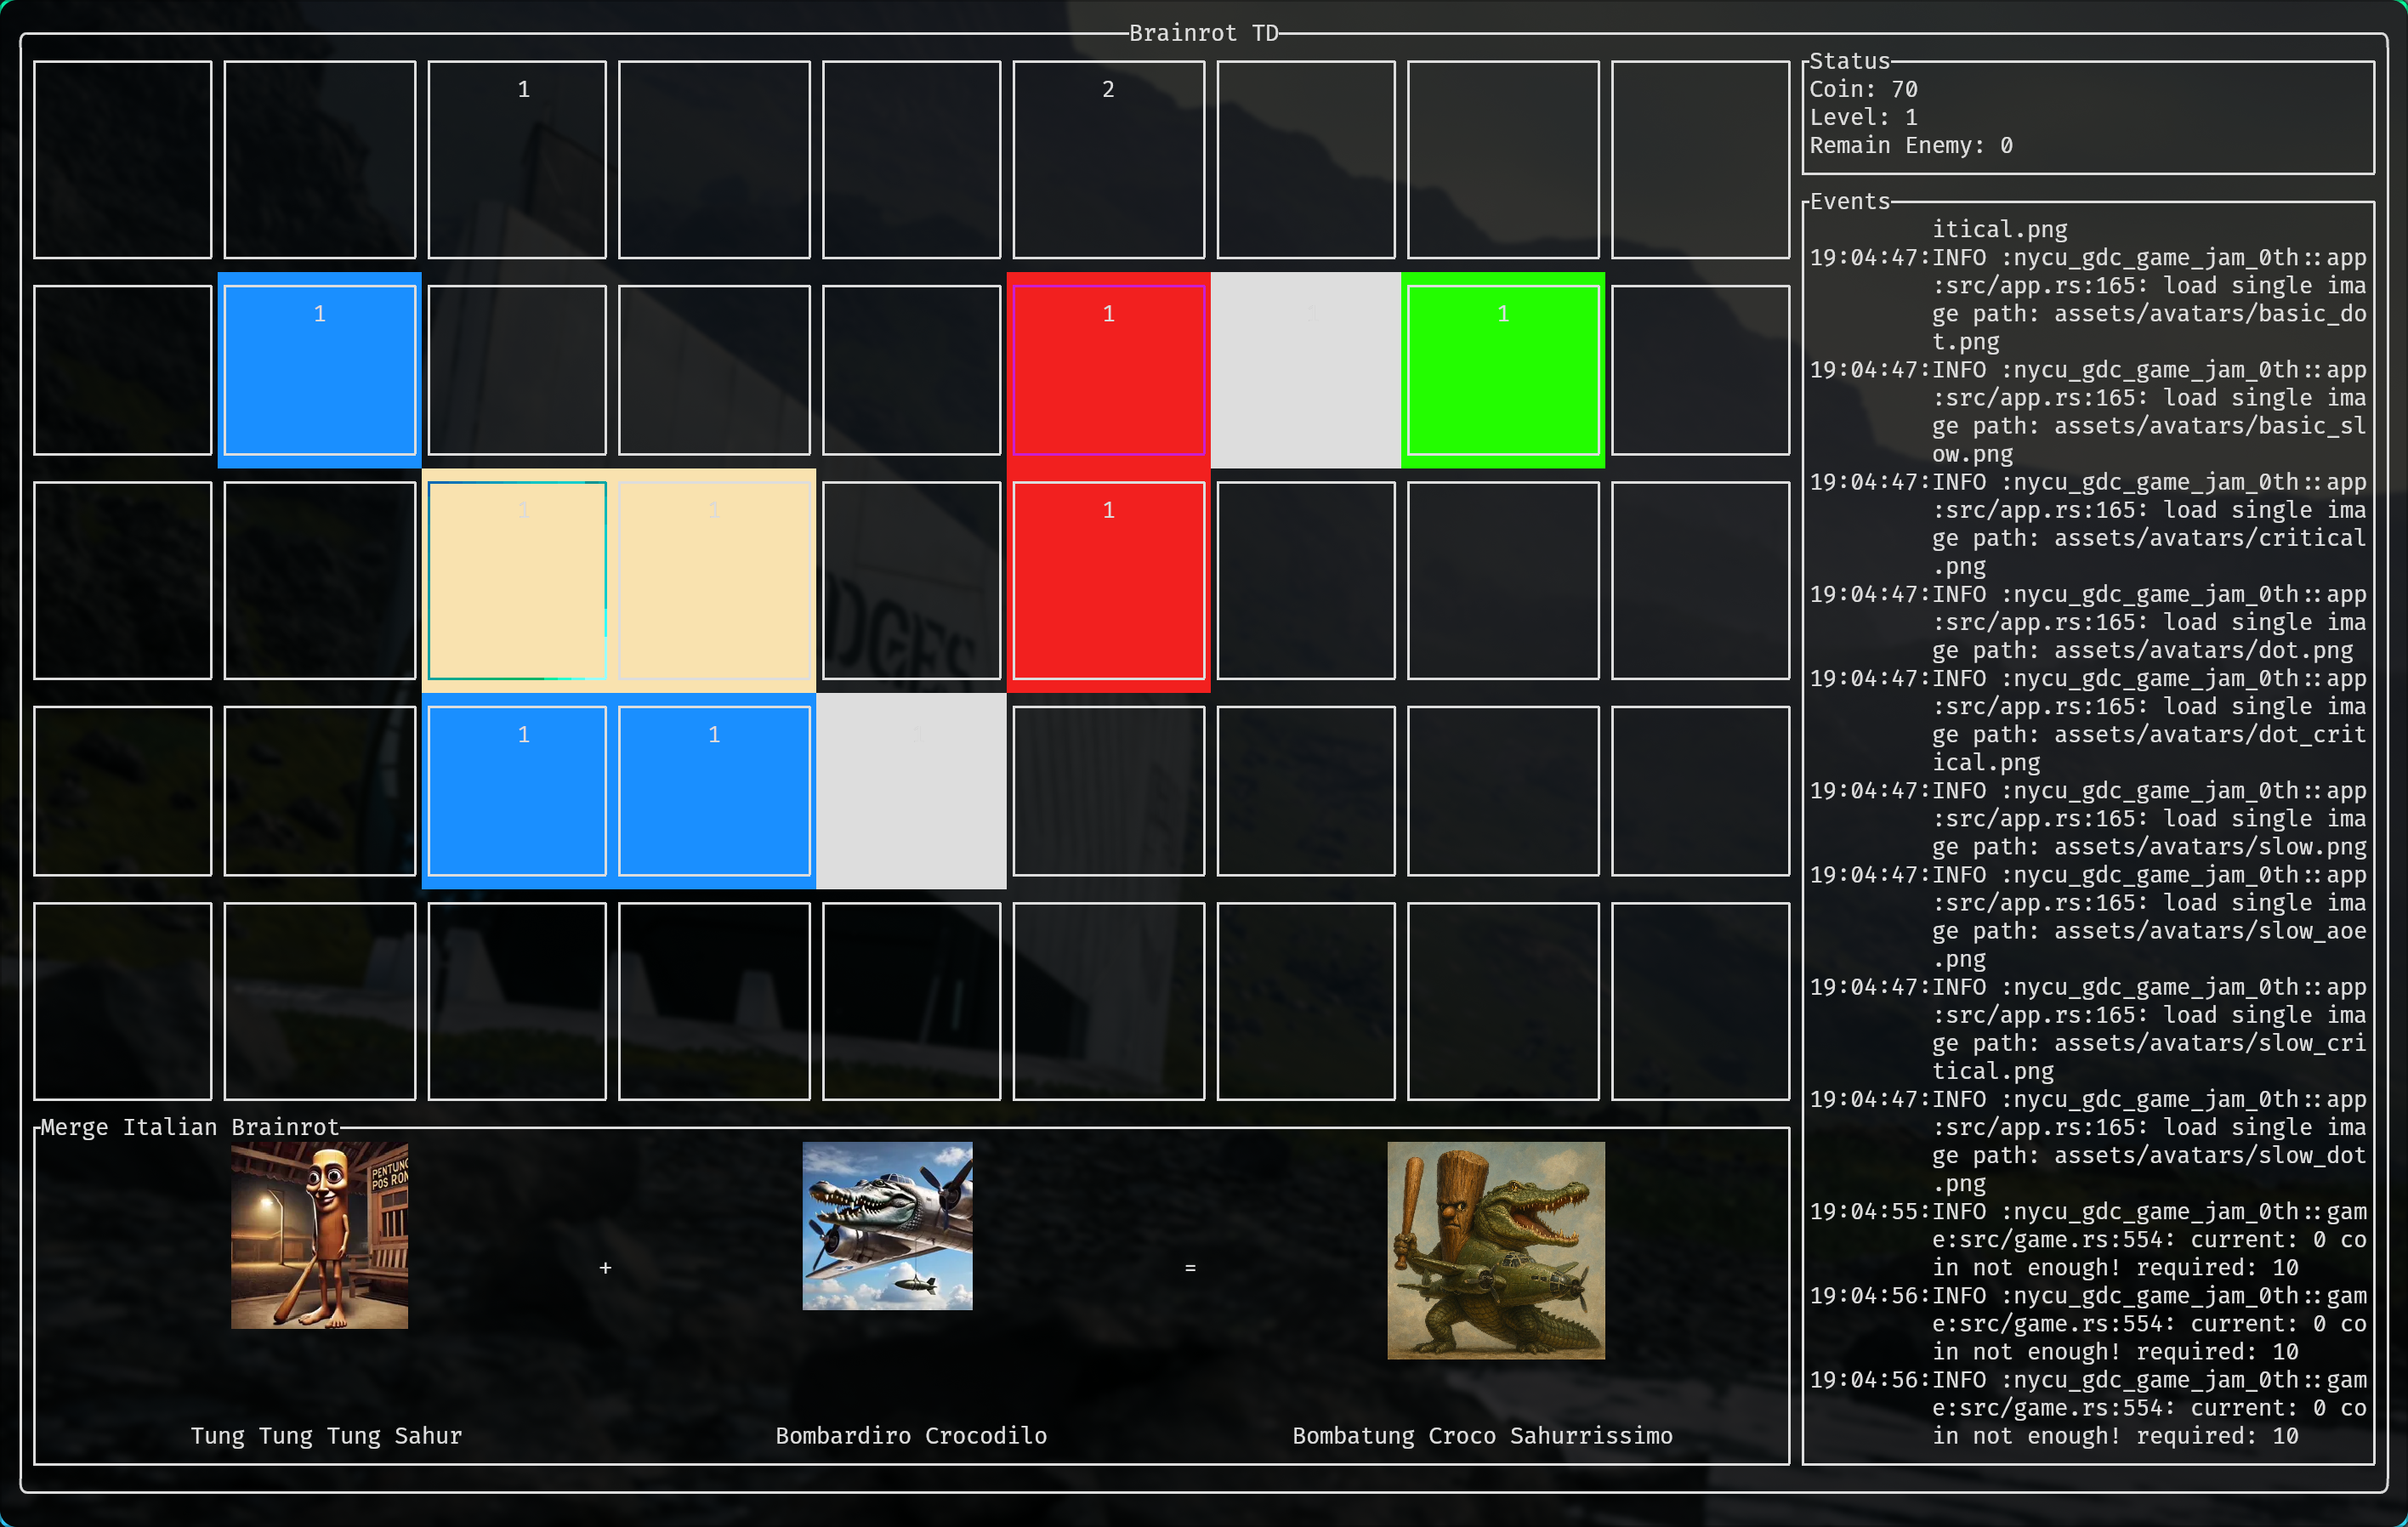Select the beige tile with the teal cursor border
2408x1527 pixels.
click(x=517, y=581)
